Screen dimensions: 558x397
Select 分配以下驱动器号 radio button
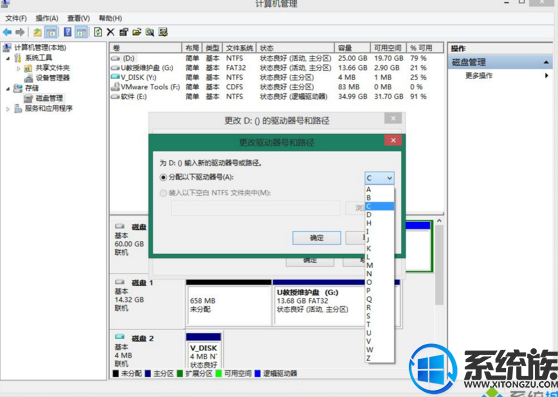click(x=163, y=177)
